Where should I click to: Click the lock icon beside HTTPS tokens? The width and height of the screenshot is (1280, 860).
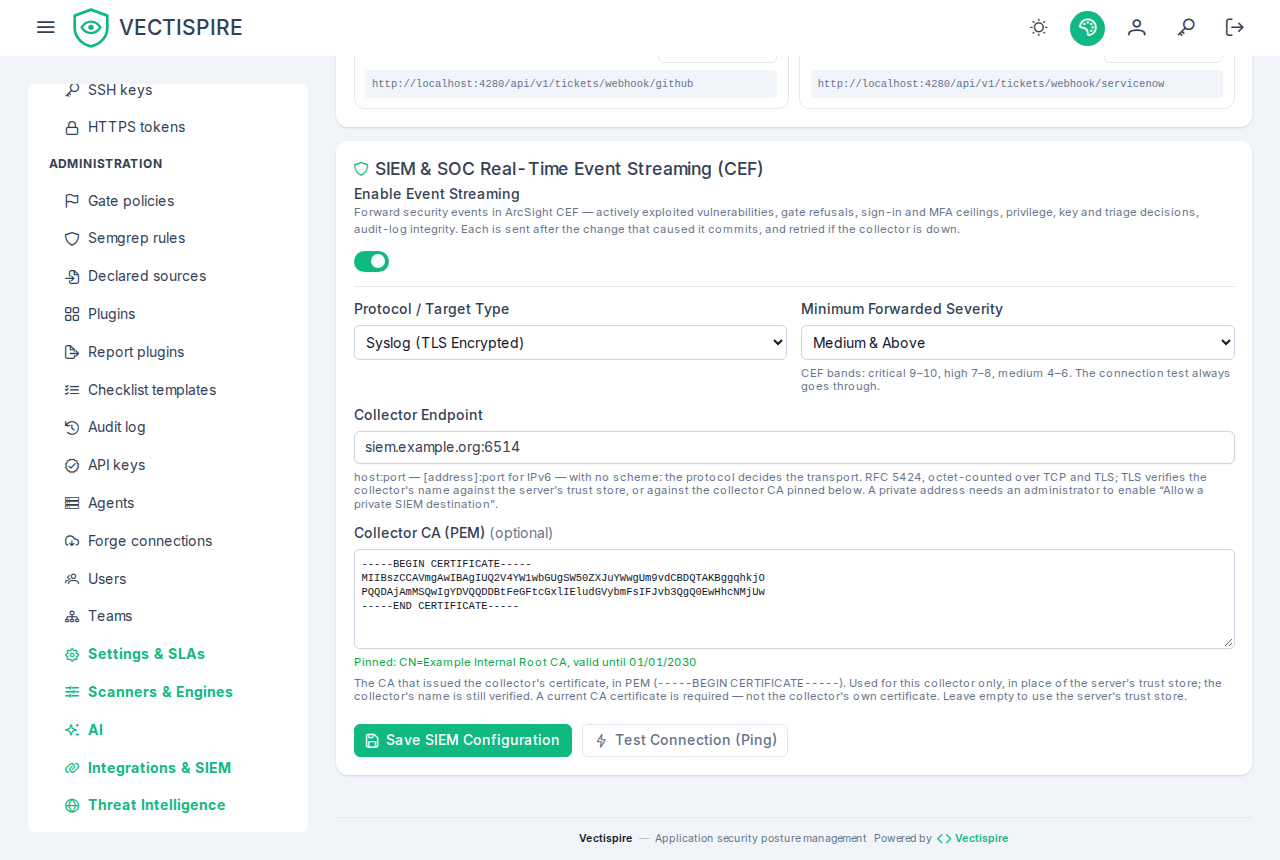click(x=72, y=128)
